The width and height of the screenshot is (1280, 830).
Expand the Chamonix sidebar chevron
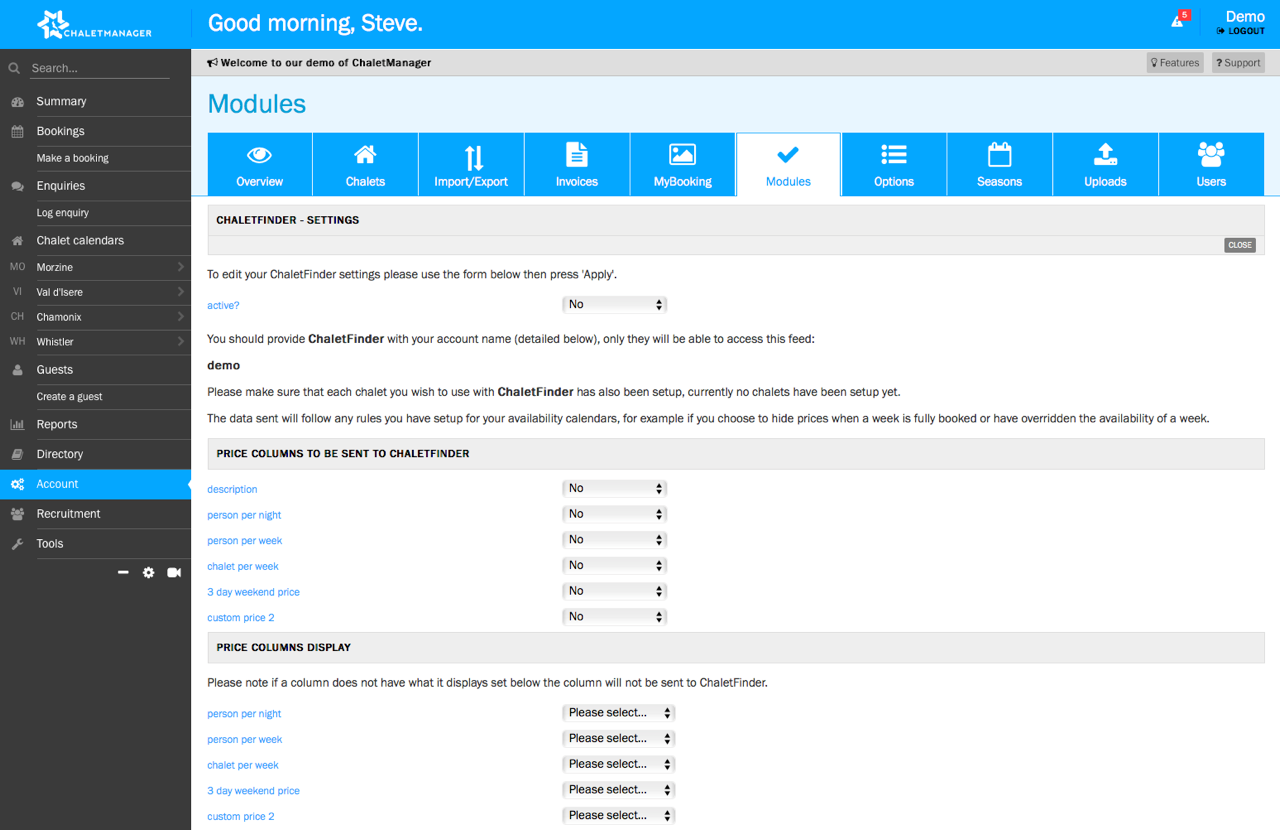pos(181,317)
